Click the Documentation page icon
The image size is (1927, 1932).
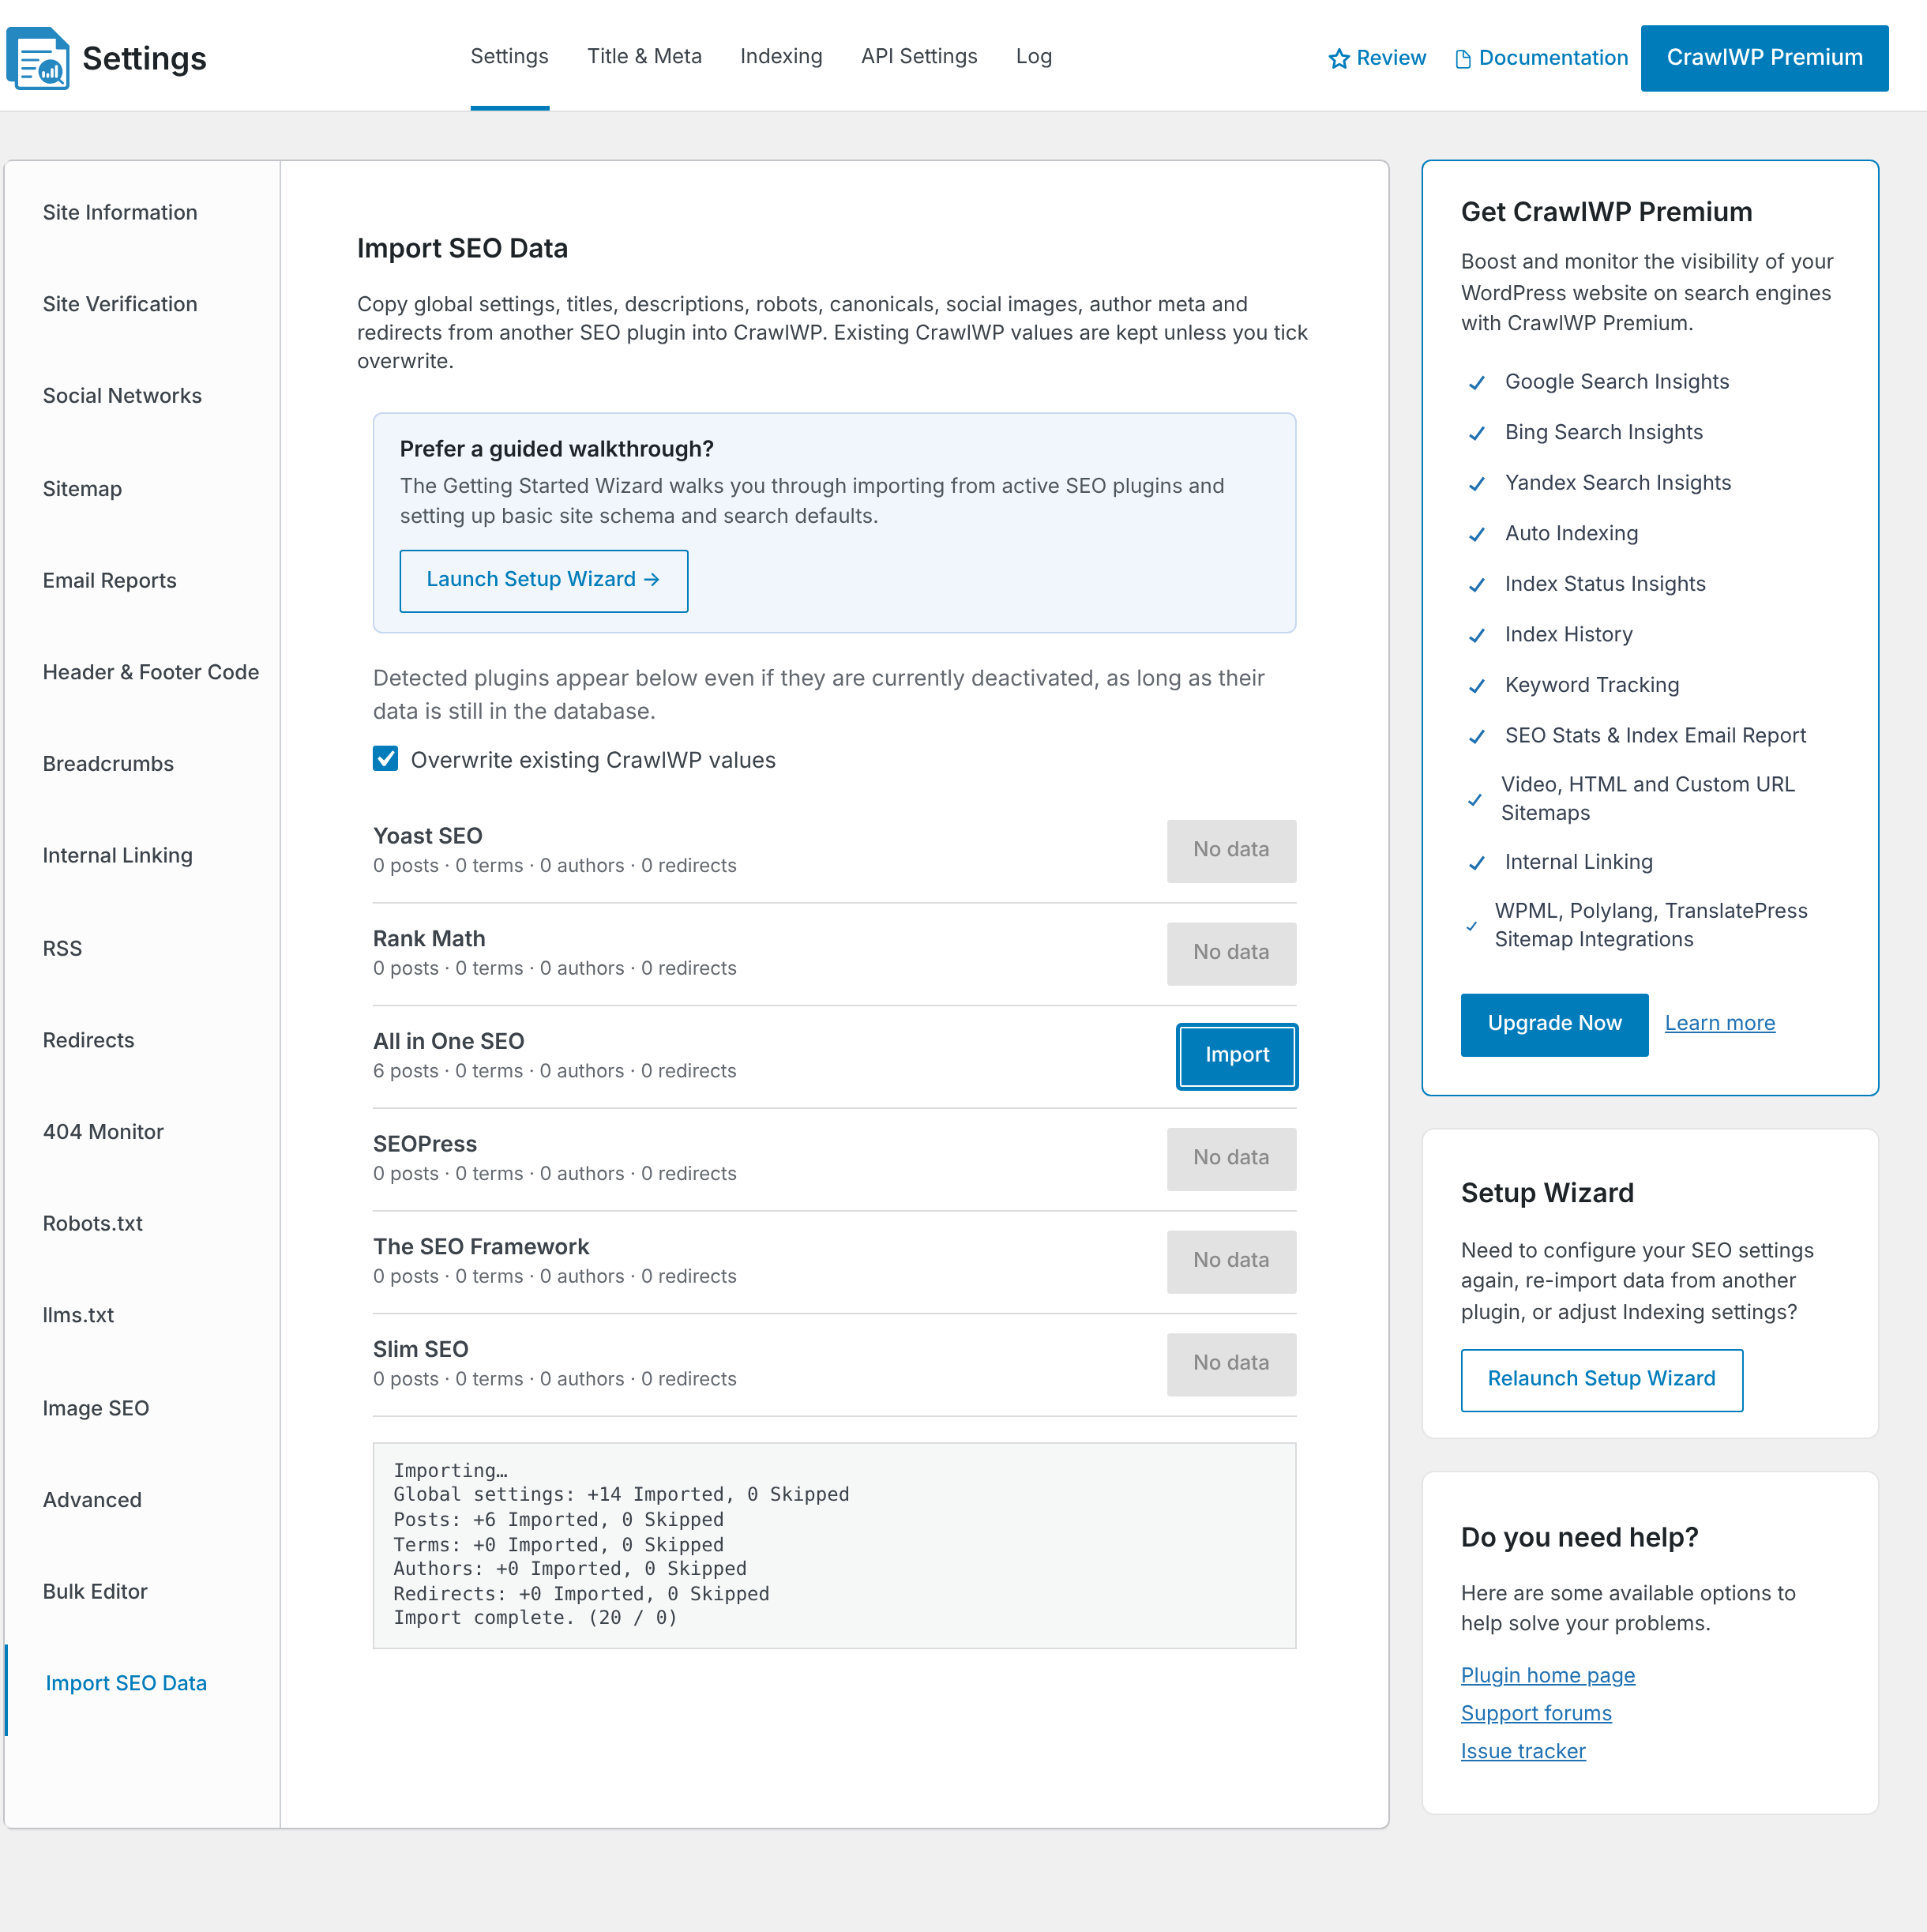point(1463,59)
